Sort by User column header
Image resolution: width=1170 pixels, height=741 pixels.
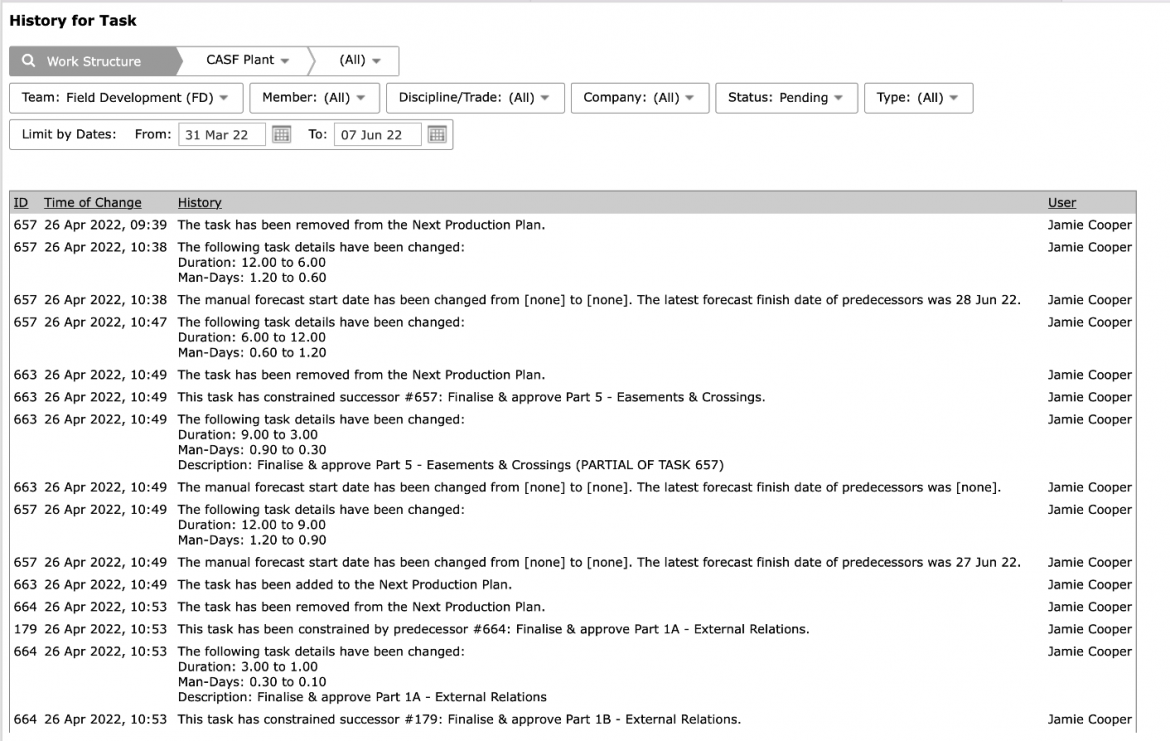(1062, 202)
